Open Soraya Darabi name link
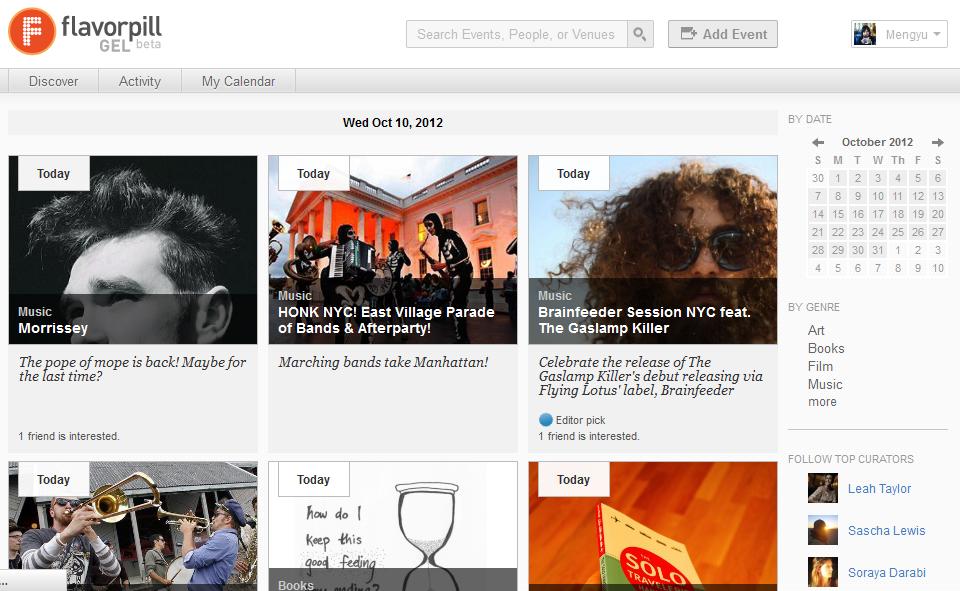The image size is (960, 591). coord(887,572)
